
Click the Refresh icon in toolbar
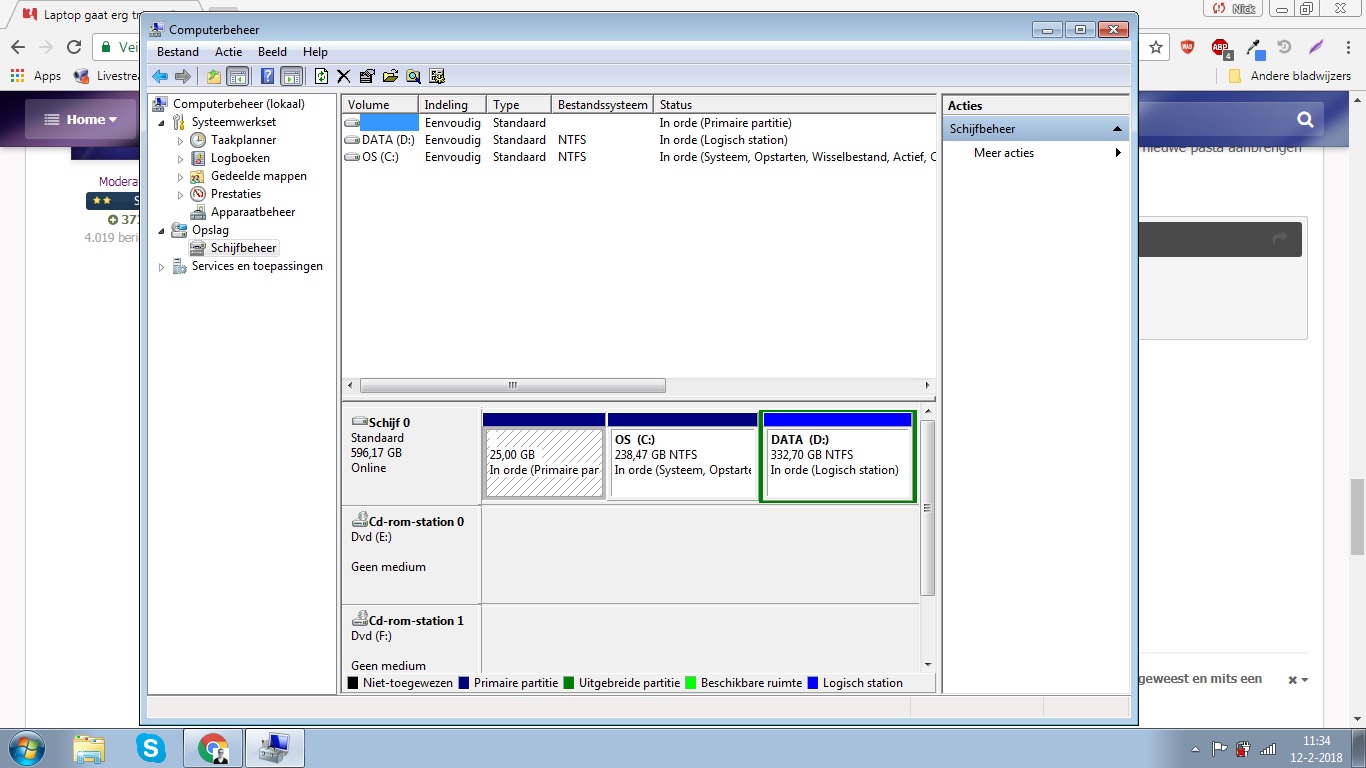(321, 76)
